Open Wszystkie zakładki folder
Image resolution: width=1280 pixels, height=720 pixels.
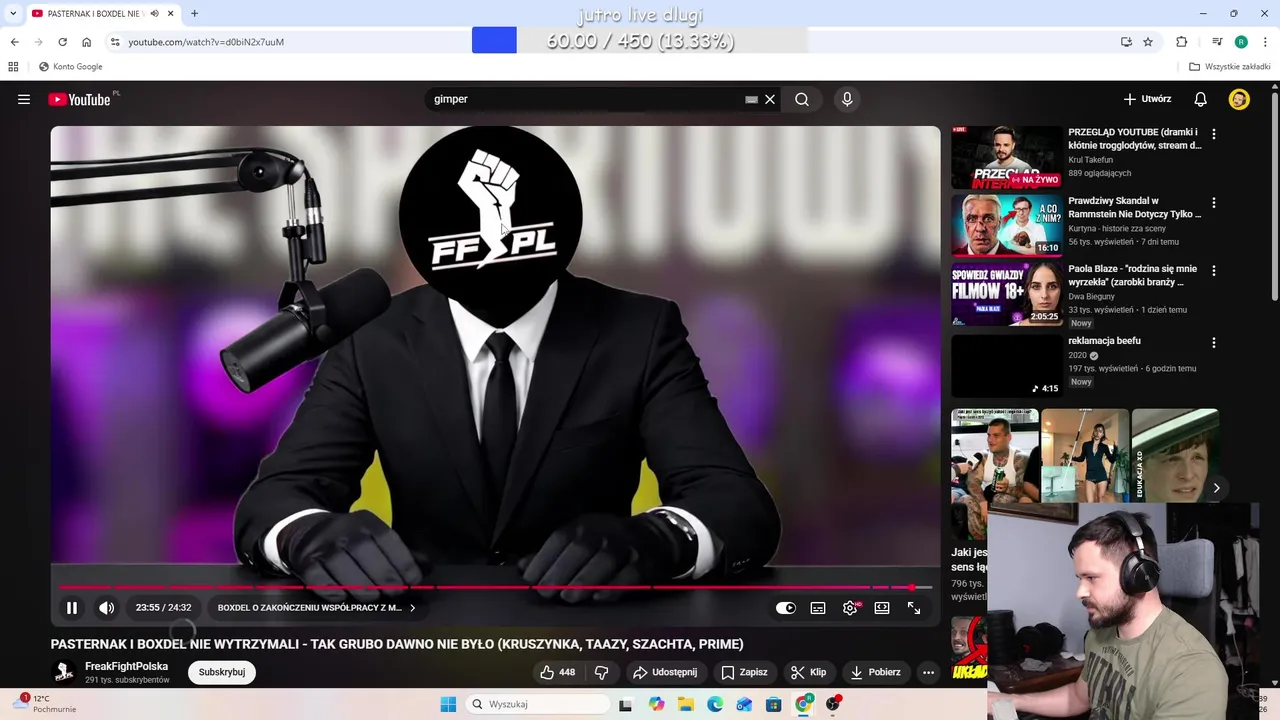(x=1229, y=67)
